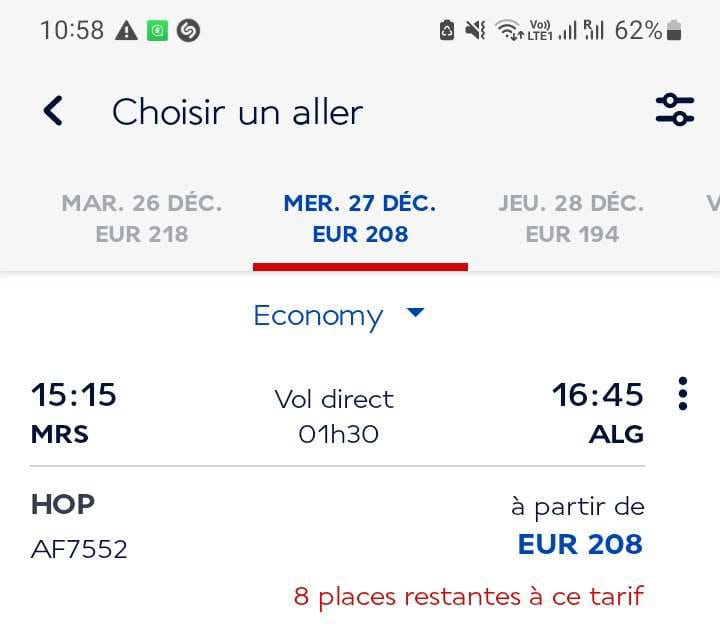This screenshot has width=720, height=636.
Task: Select the 15:15 MRS departure flight
Action: point(74,412)
